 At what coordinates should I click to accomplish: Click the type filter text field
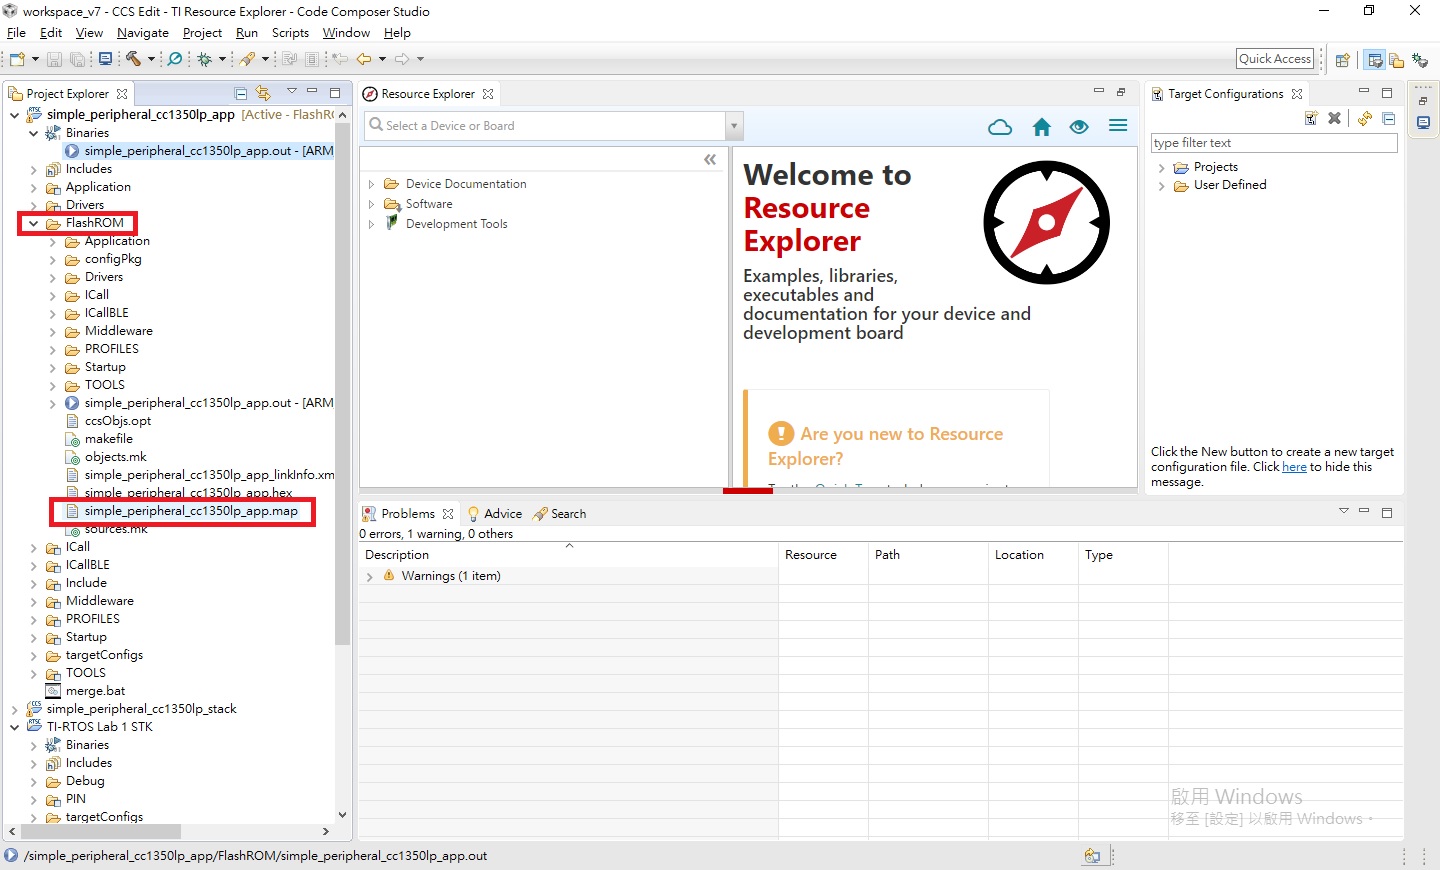1274,143
